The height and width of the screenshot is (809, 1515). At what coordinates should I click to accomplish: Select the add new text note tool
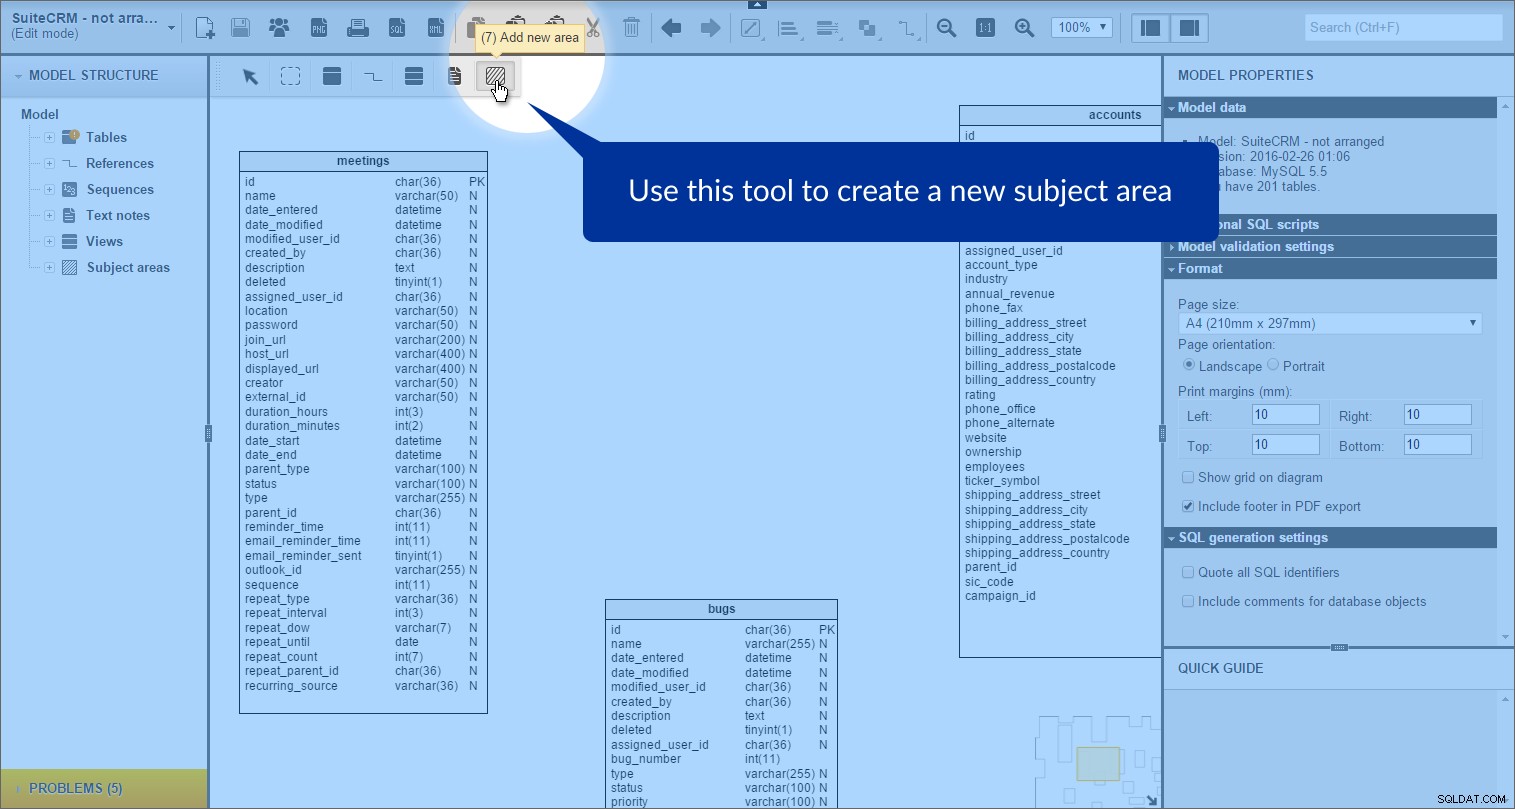point(455,76)
